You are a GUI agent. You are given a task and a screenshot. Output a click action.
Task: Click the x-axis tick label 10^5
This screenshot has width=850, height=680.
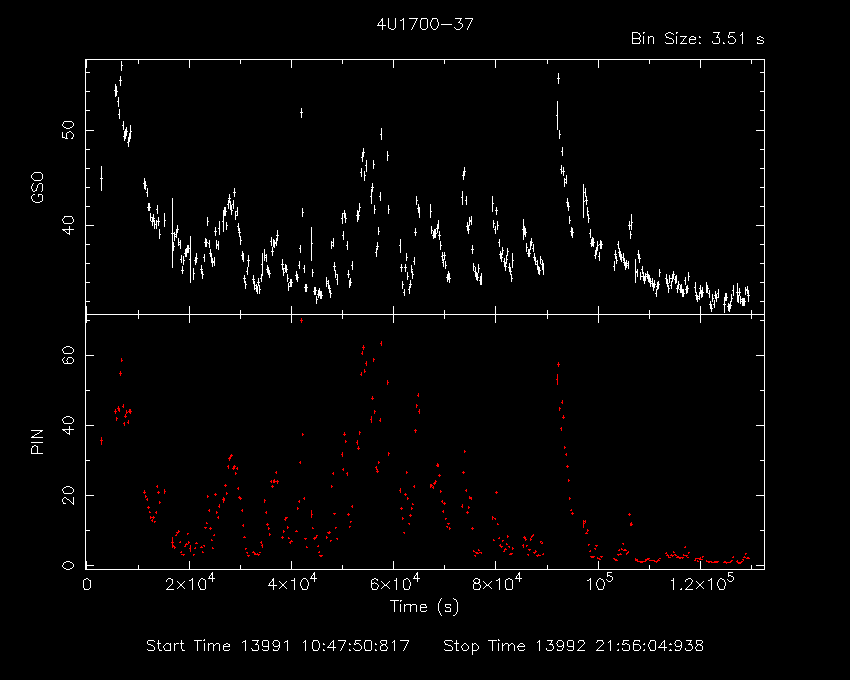pos(598,582)
